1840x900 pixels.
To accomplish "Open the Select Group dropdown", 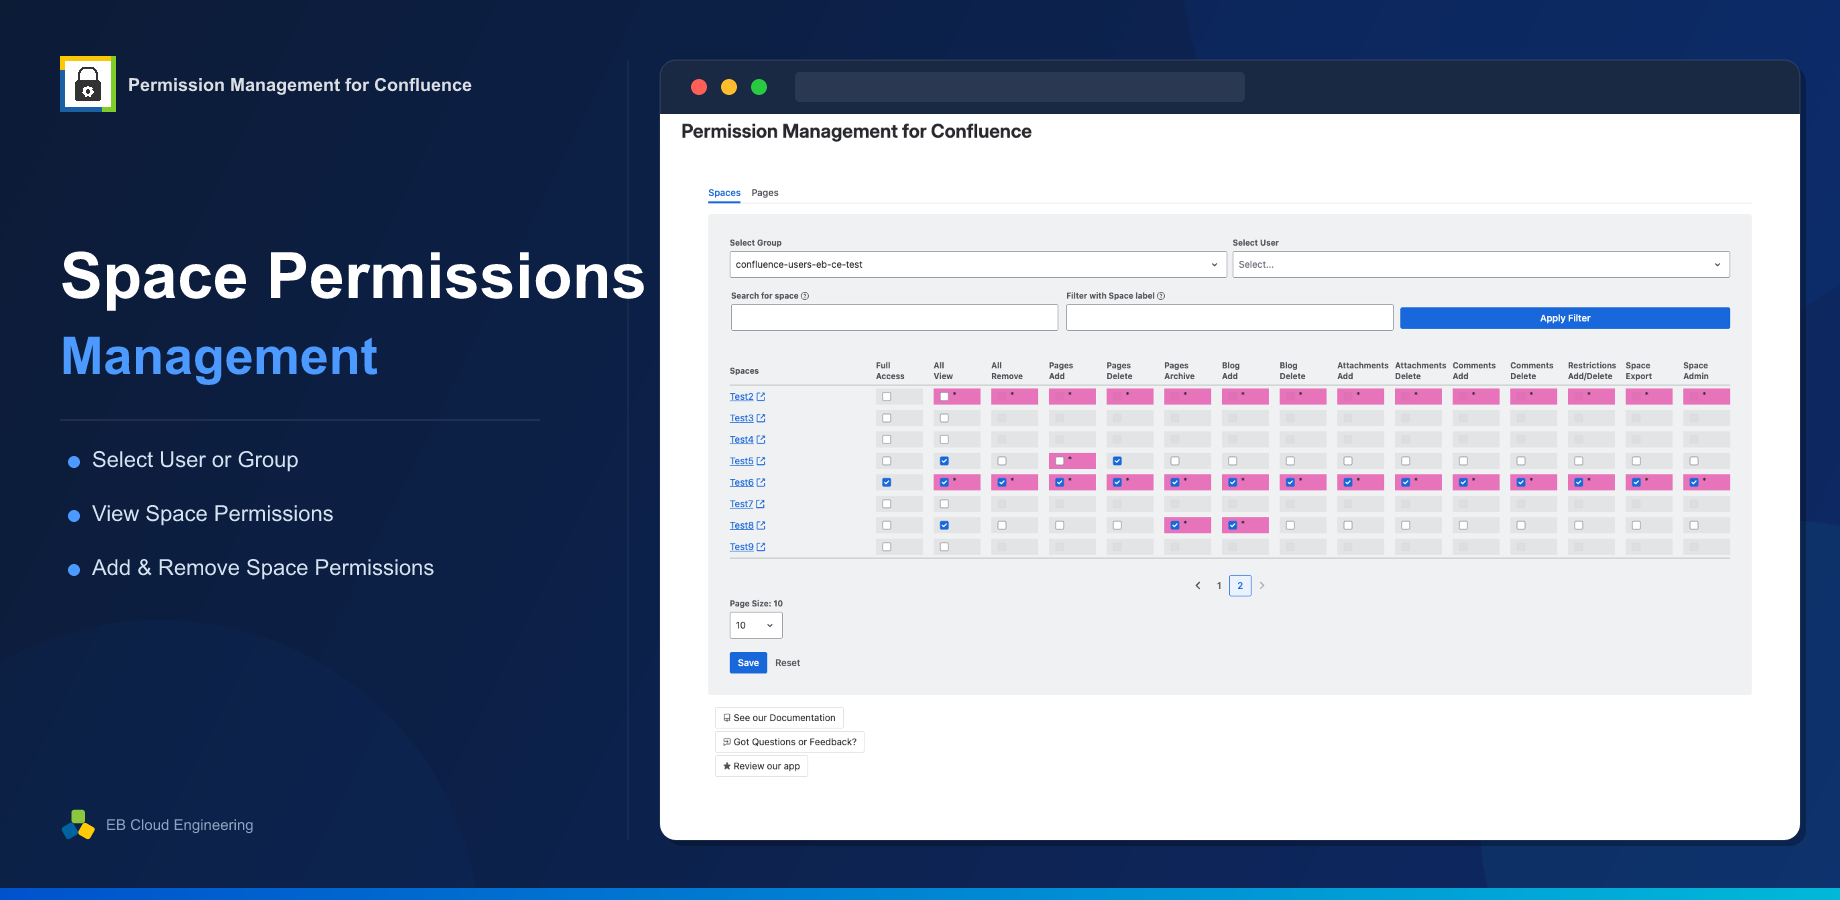I will pos(978,265).
